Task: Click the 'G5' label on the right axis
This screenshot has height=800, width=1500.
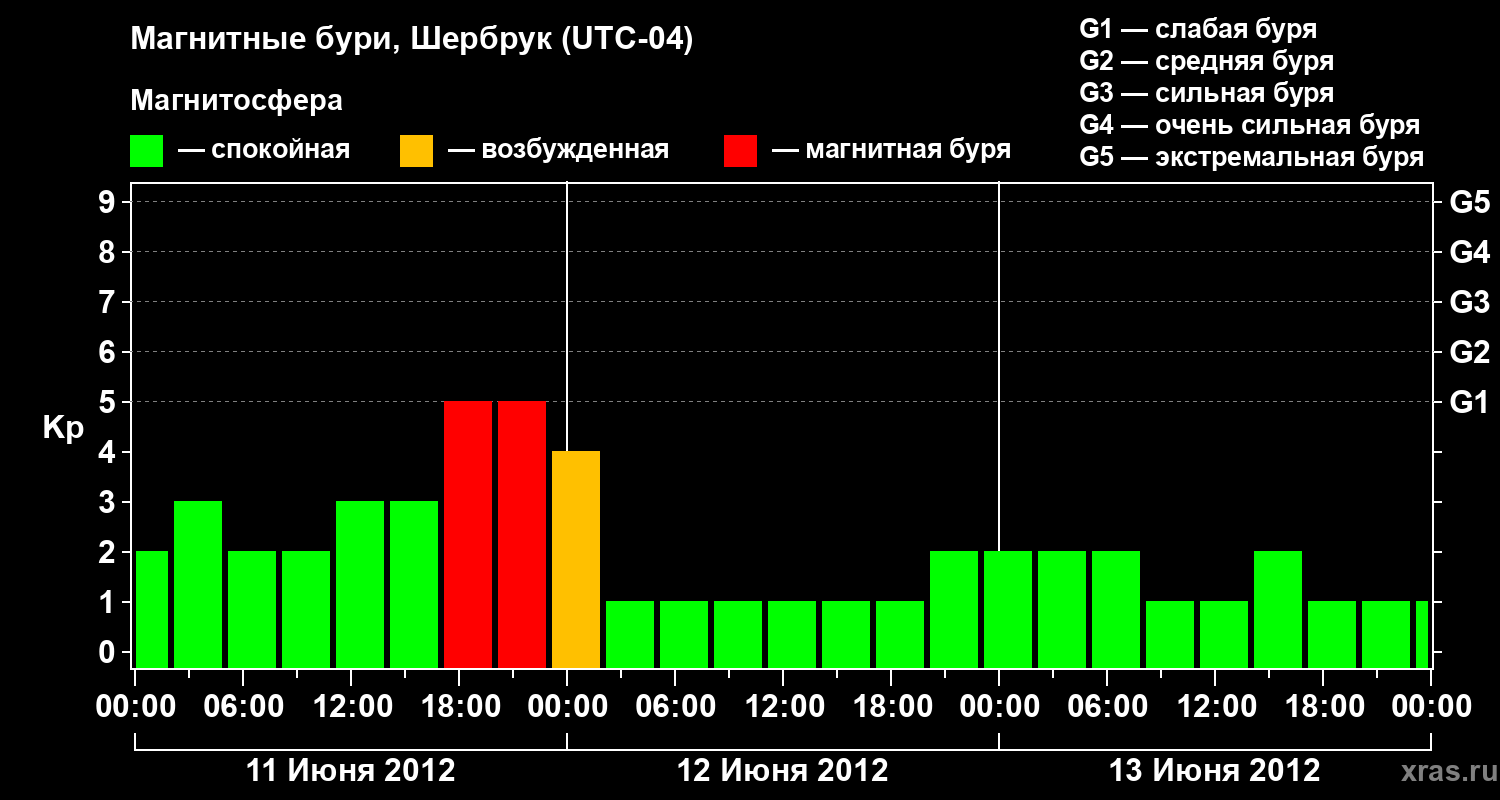Action: tap(1469, 202)
